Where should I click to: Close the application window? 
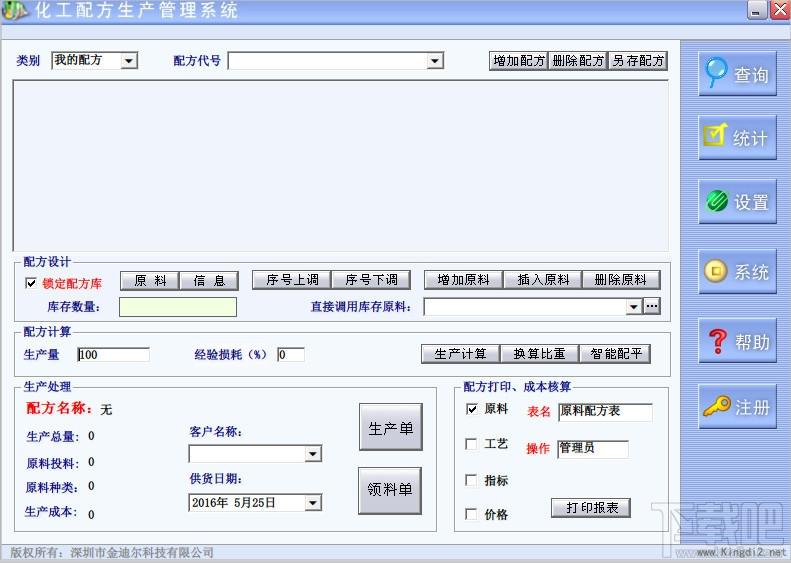coord(779,11)
